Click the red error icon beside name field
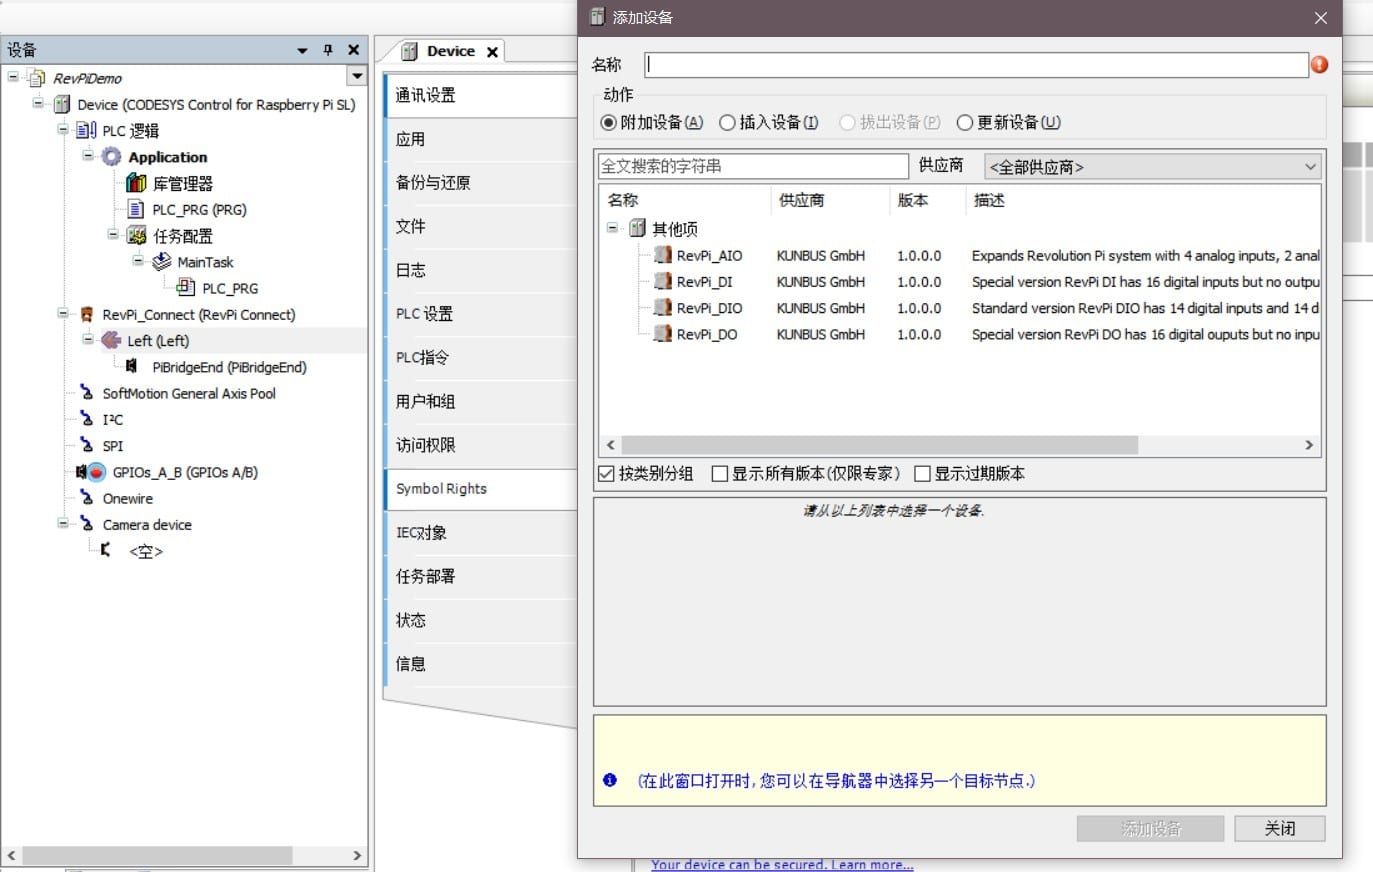Viewport: 1373px width, 872px height. click(x=1319, y=65)
